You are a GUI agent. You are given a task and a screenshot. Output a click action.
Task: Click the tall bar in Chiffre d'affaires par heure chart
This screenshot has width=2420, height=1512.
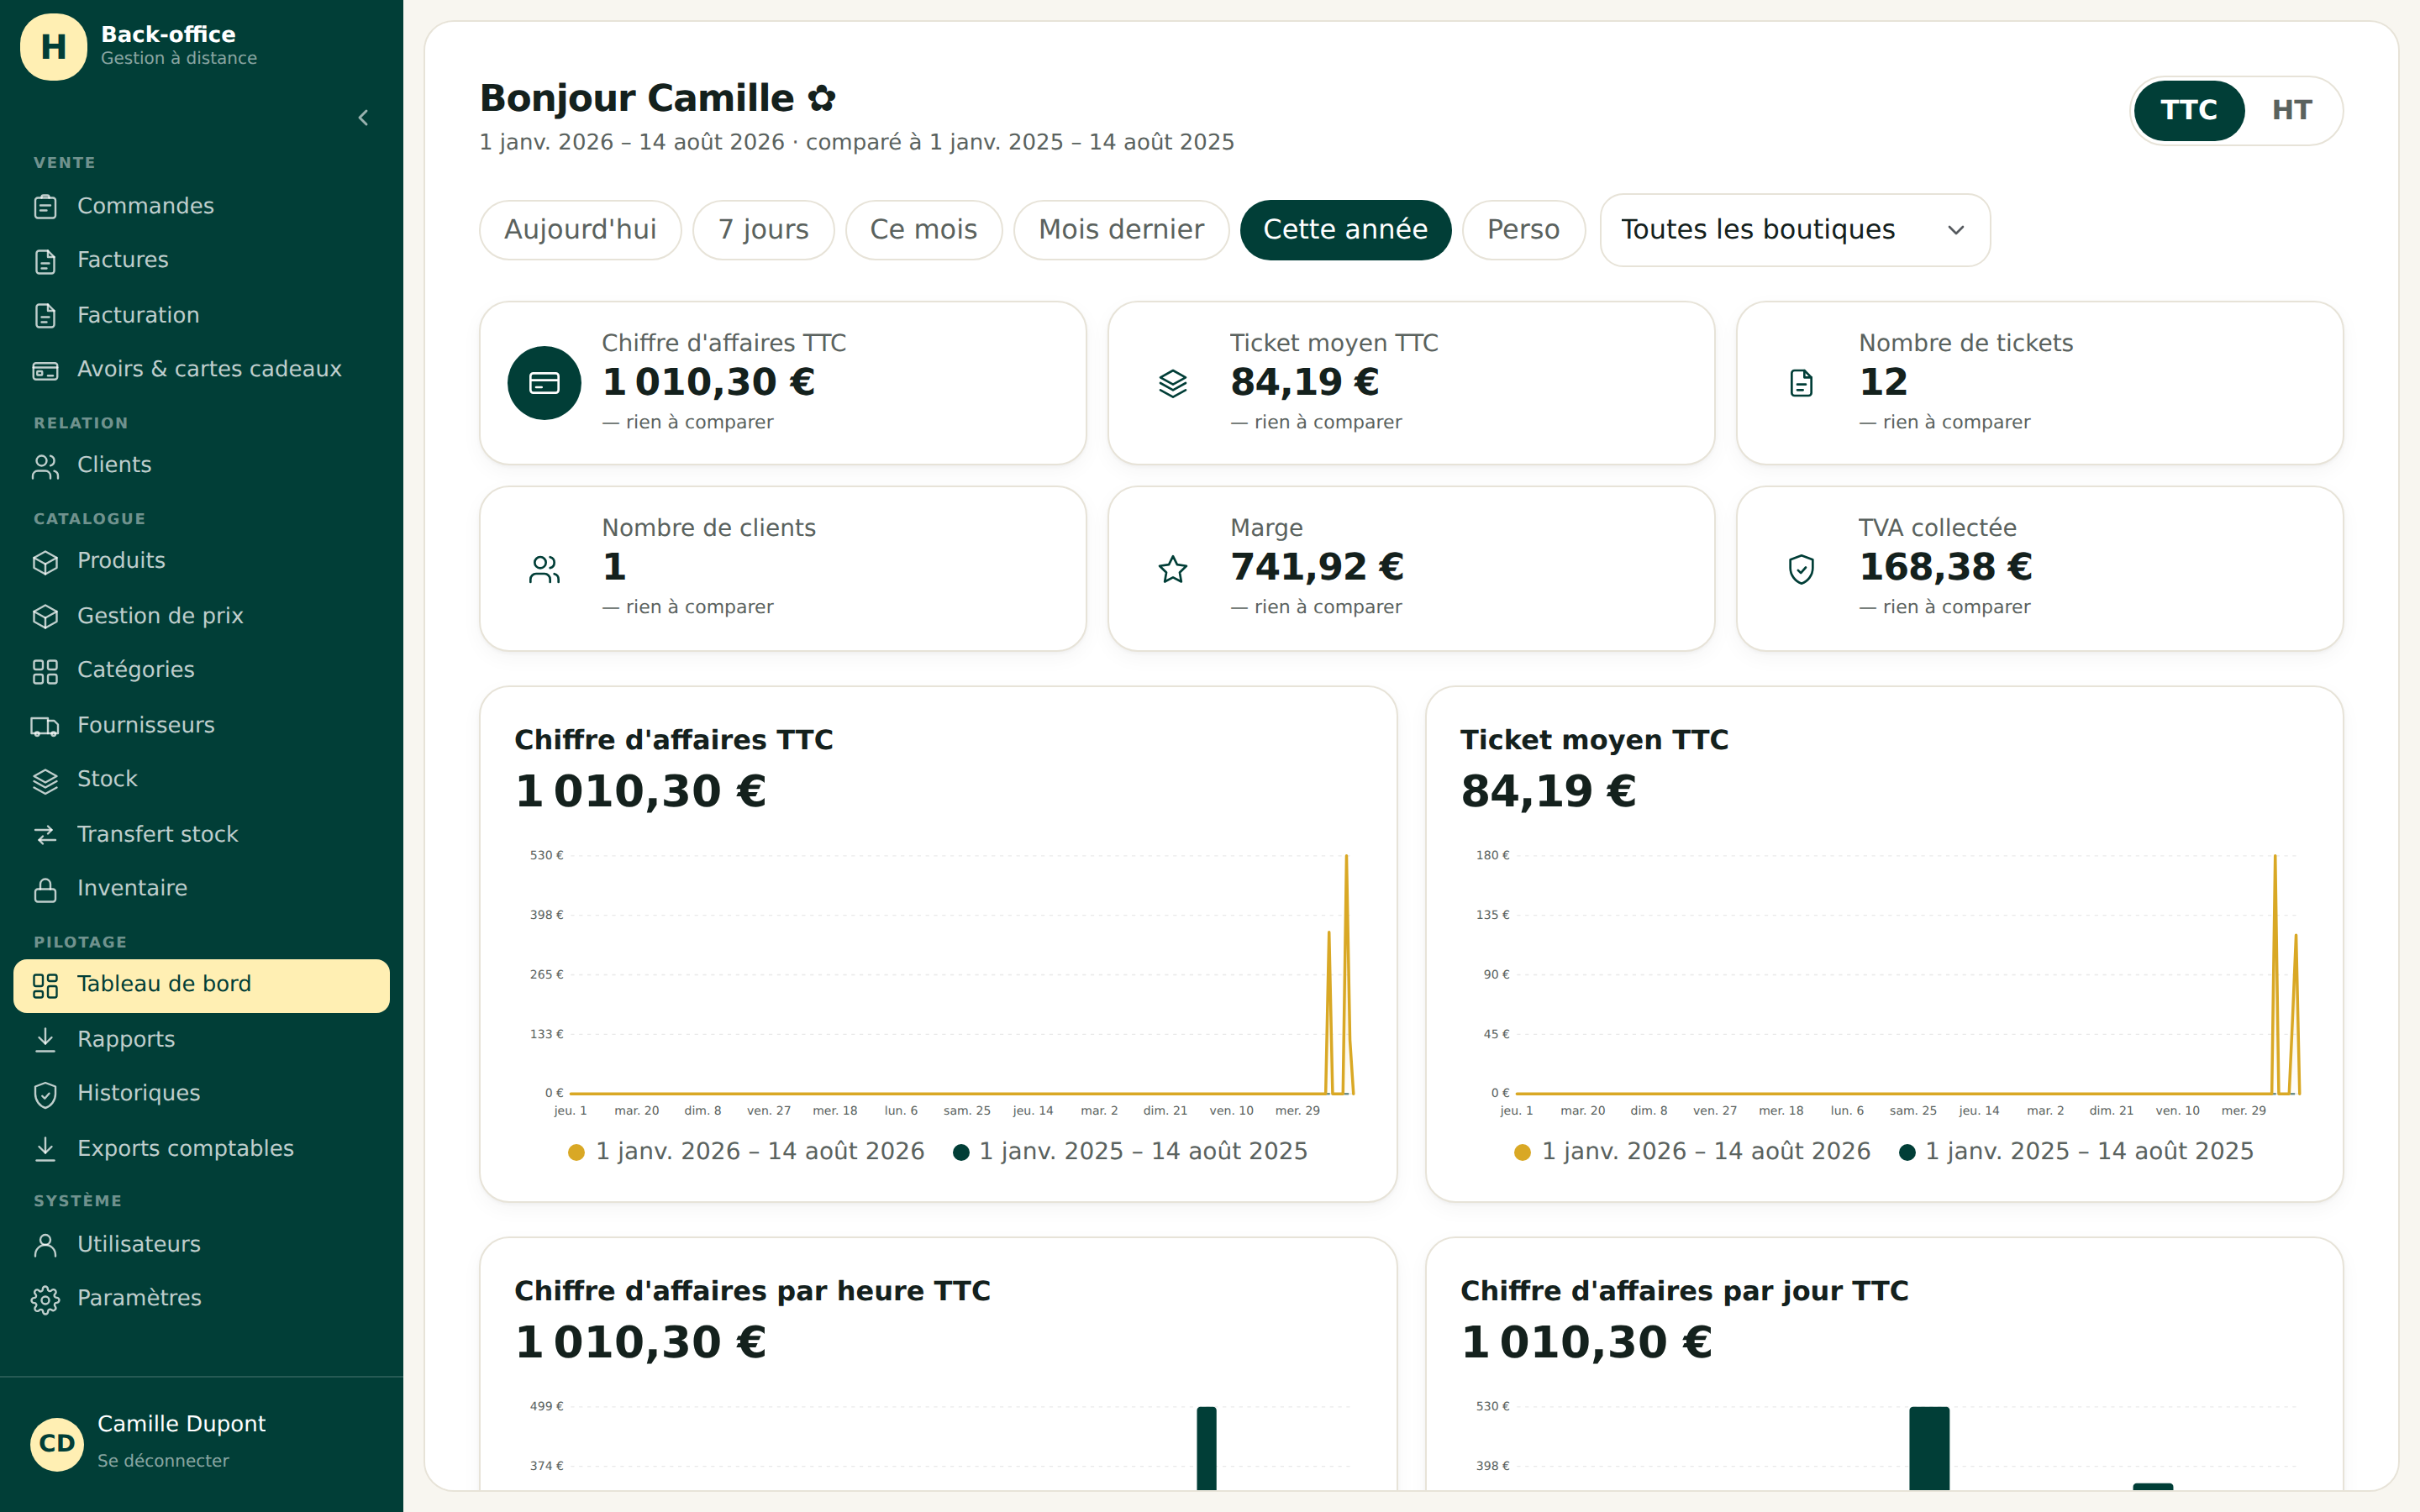[1206, 1449]
